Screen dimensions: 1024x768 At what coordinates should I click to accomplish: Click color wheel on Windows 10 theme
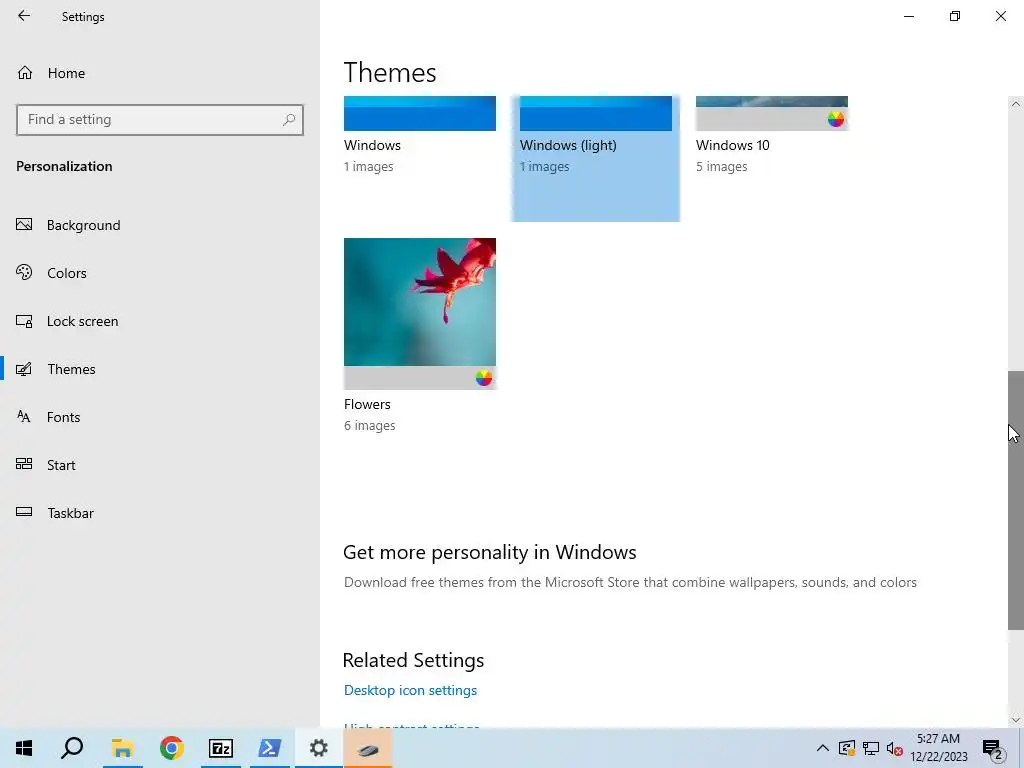[x=836, y=119]
